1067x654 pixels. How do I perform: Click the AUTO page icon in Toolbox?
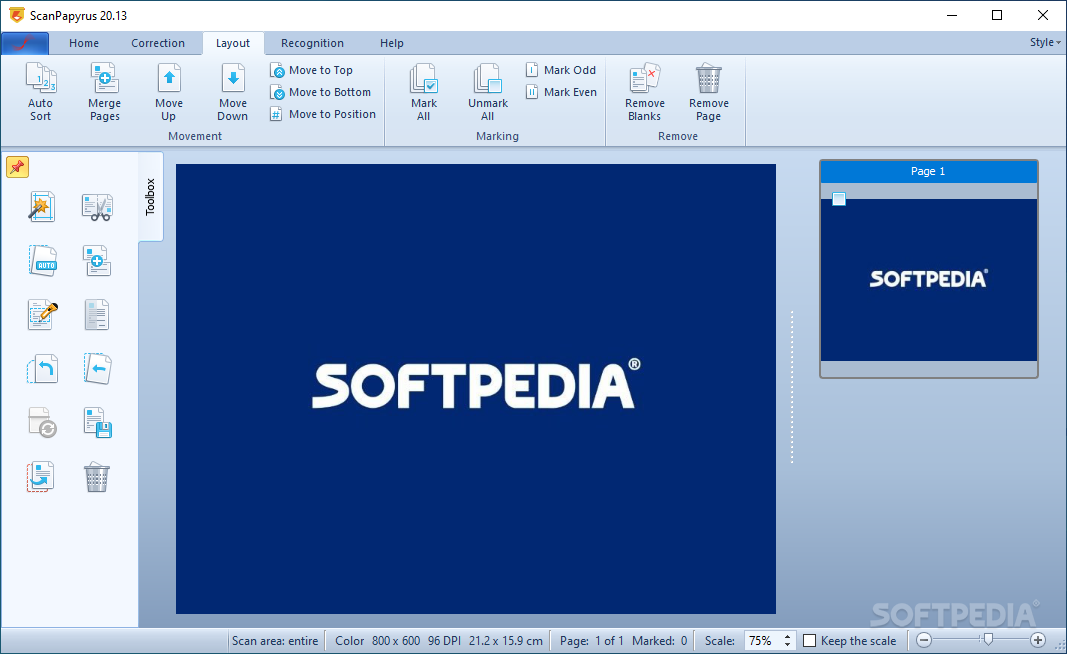point(43,261)
